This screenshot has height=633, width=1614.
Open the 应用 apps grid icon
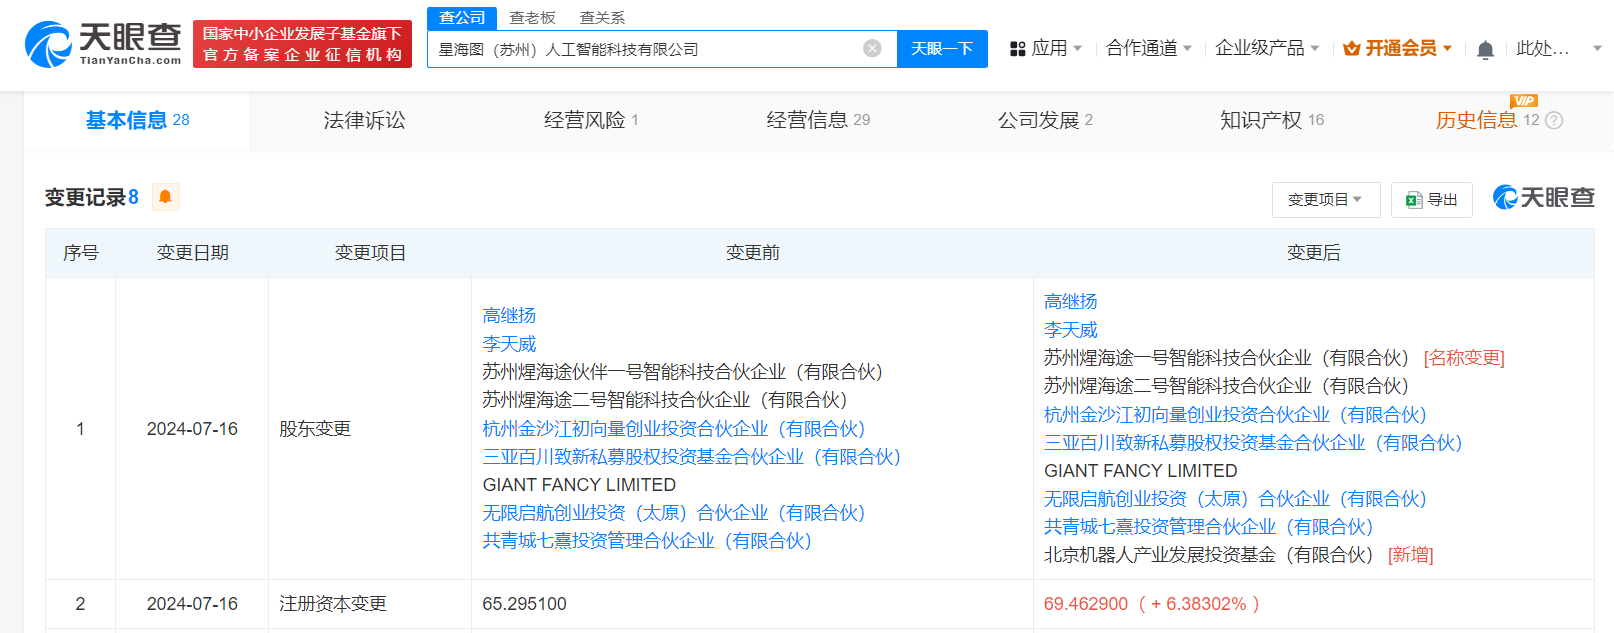1018,48
